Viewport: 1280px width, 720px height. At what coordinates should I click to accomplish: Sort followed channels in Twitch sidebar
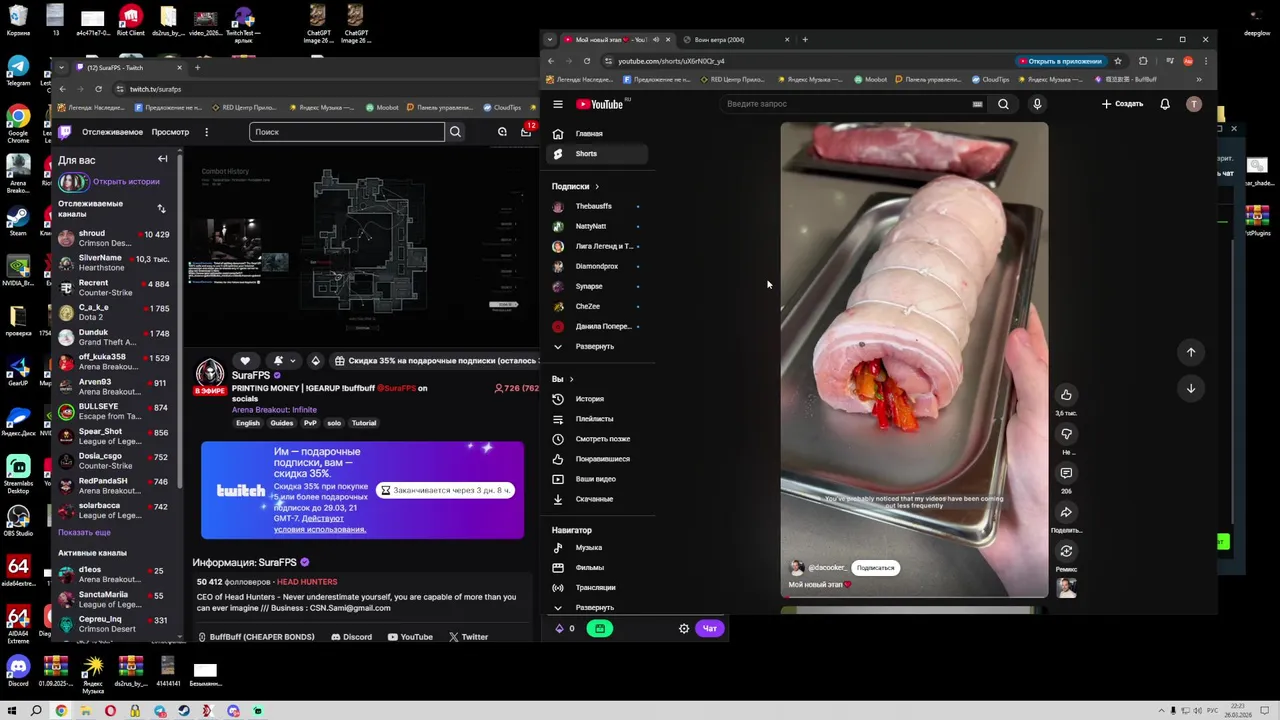(x=161, y=209)
